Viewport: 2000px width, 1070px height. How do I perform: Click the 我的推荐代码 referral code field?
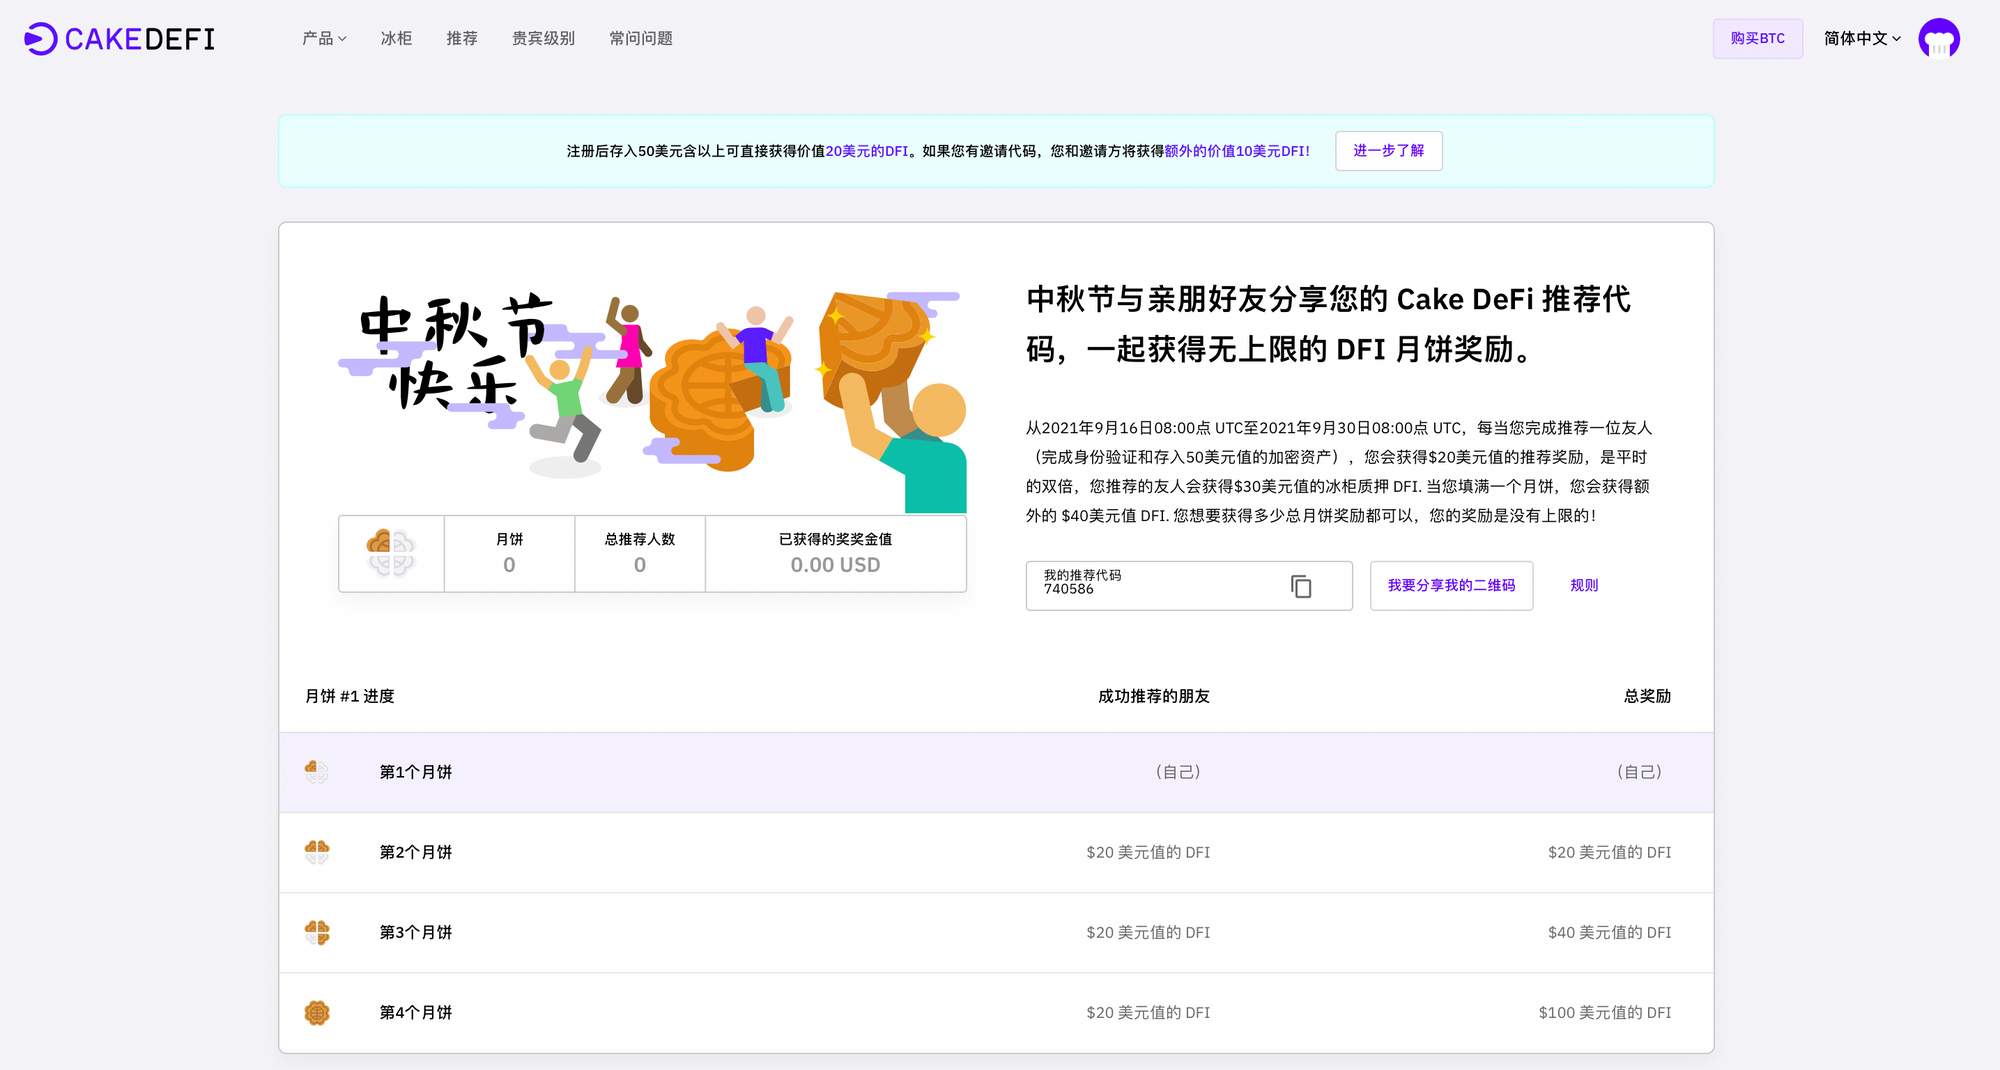pos(1189,586)
